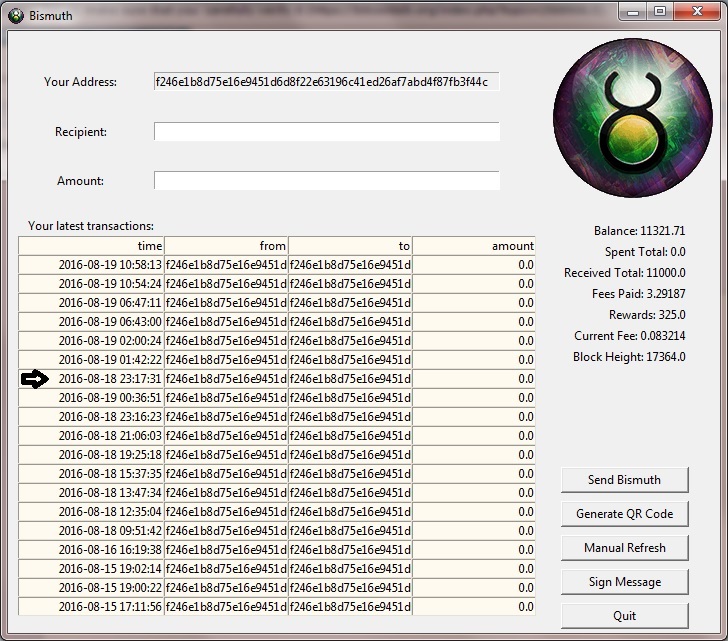This screenshot has width=728, height=641.
Task: Click the 'to' column header
Action: pyautogui.click(x=350, y=246)
